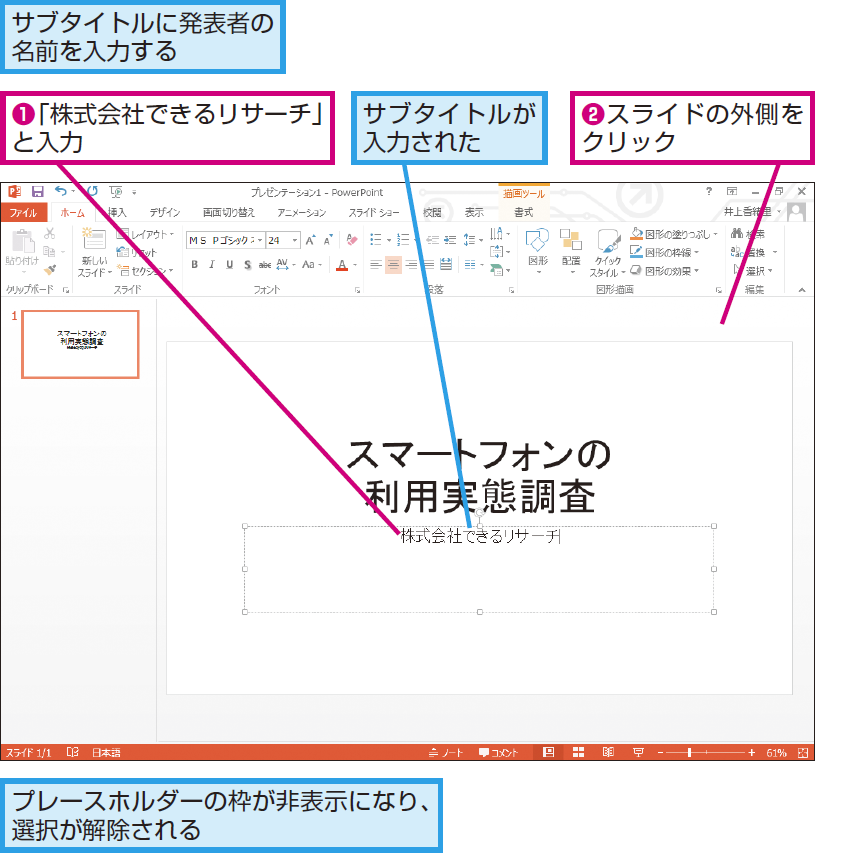Image resolution: width=848 pixels, height=853 pixels.
Task: Open the font color dropdown arrow
Action: [355, 265]
